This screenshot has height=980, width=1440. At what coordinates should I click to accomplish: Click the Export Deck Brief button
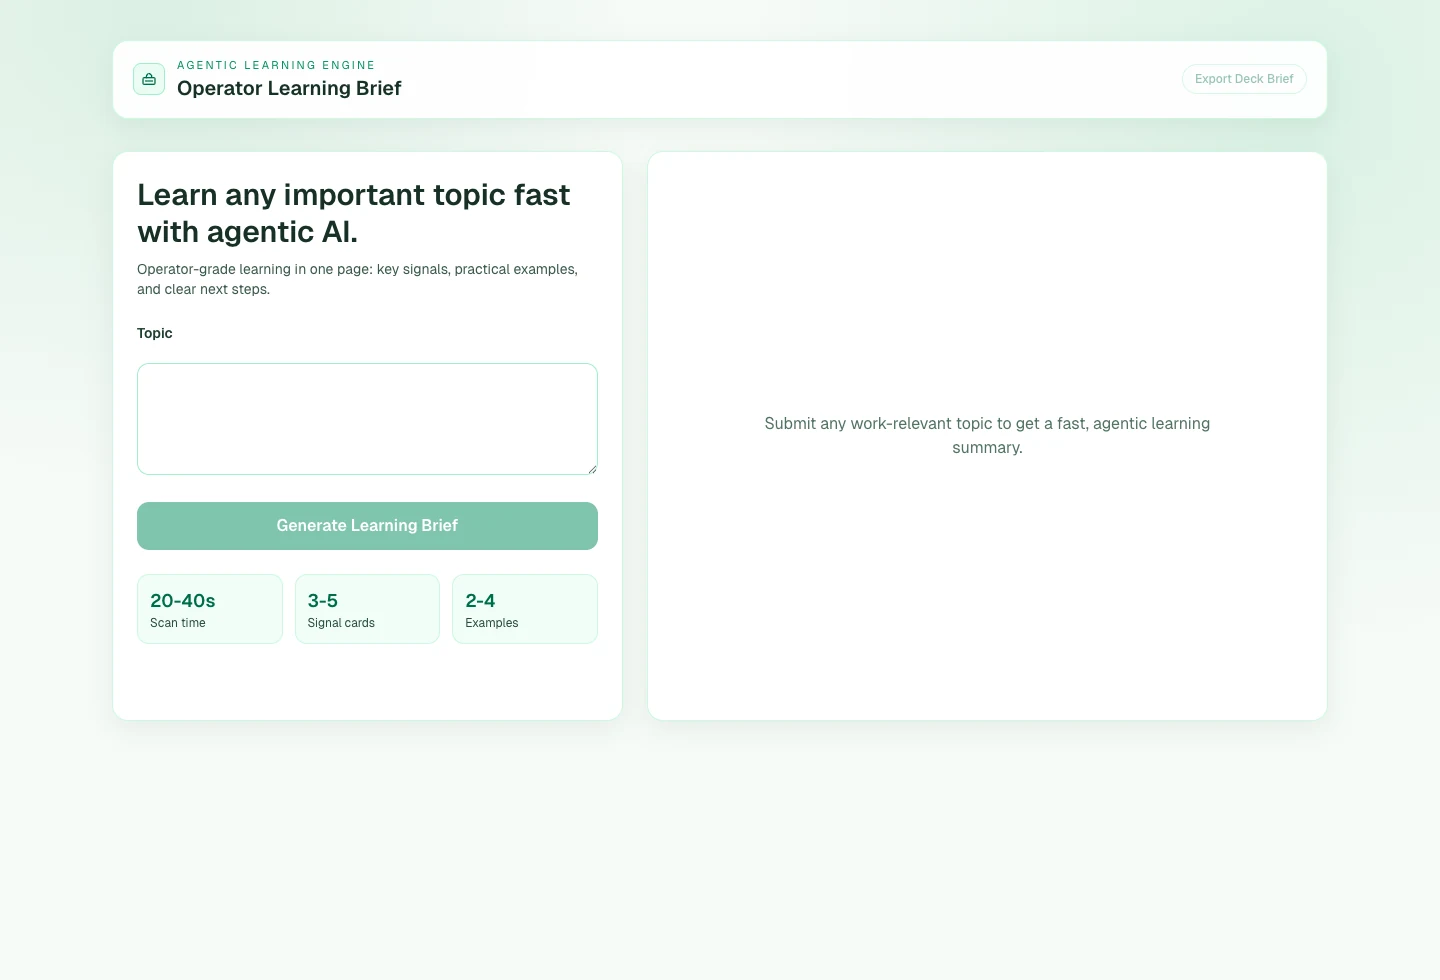click(x=1244, y=79)
